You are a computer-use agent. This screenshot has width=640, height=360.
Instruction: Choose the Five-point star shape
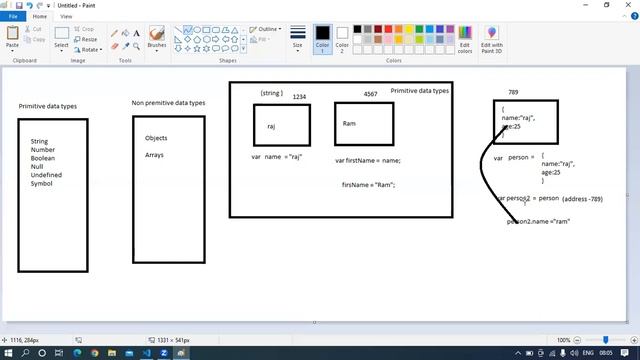[197, 49]
